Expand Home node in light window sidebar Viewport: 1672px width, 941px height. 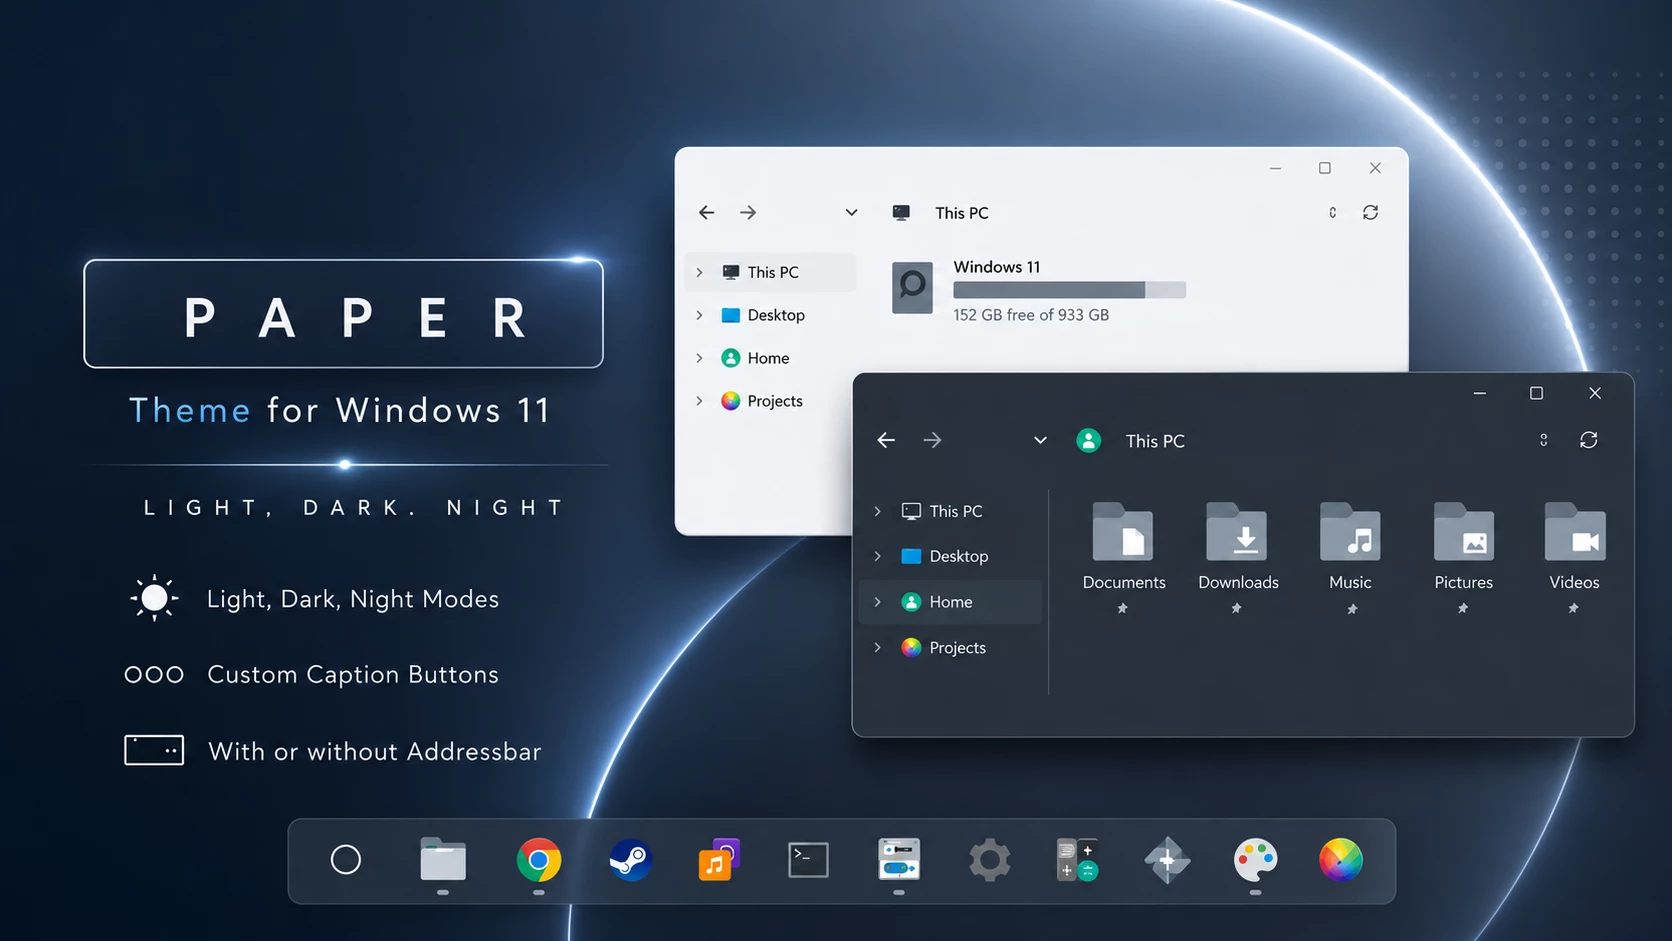pyautogui.click(x=699, y=358)
